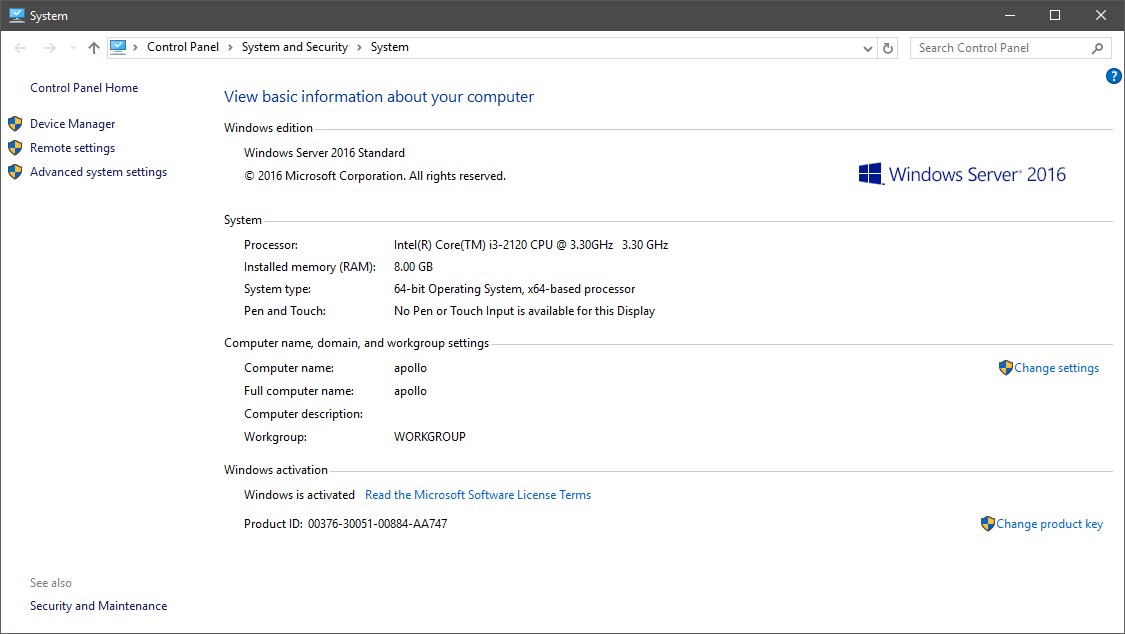Screen dimensions: 1125x634
Task: Select the 8.00 GB installed memory value
Action: [x=413, y=267]
